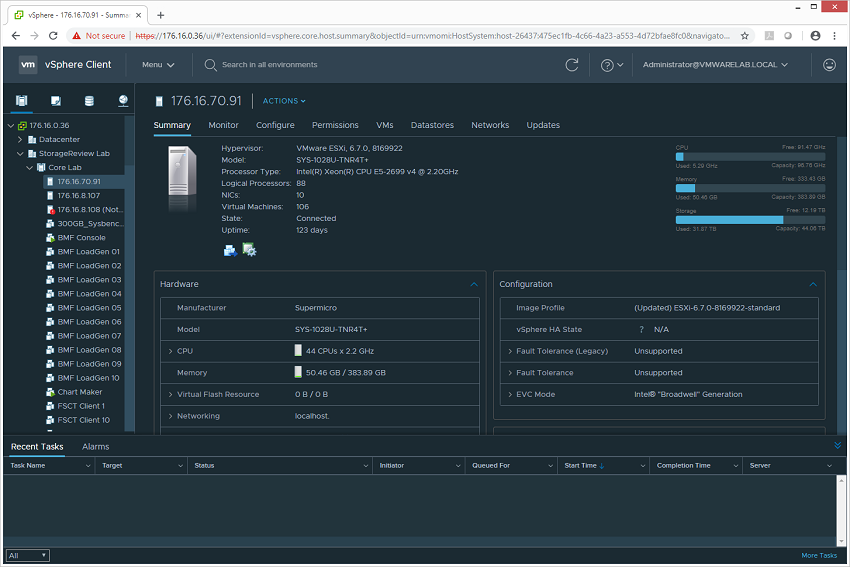Collapse the StorageReview Lab node
The height and width of the screenshot is (567, 850).
20,154
